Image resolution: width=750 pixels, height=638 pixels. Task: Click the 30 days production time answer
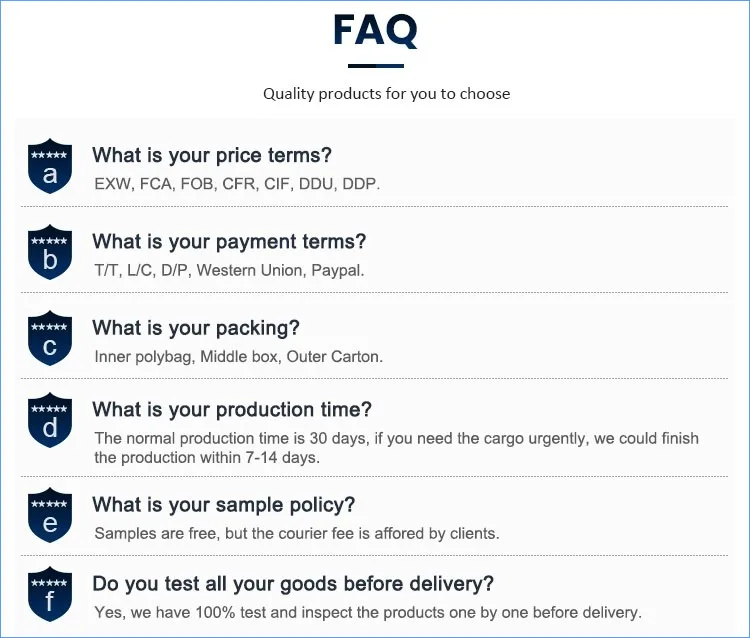tap(396, 448)
